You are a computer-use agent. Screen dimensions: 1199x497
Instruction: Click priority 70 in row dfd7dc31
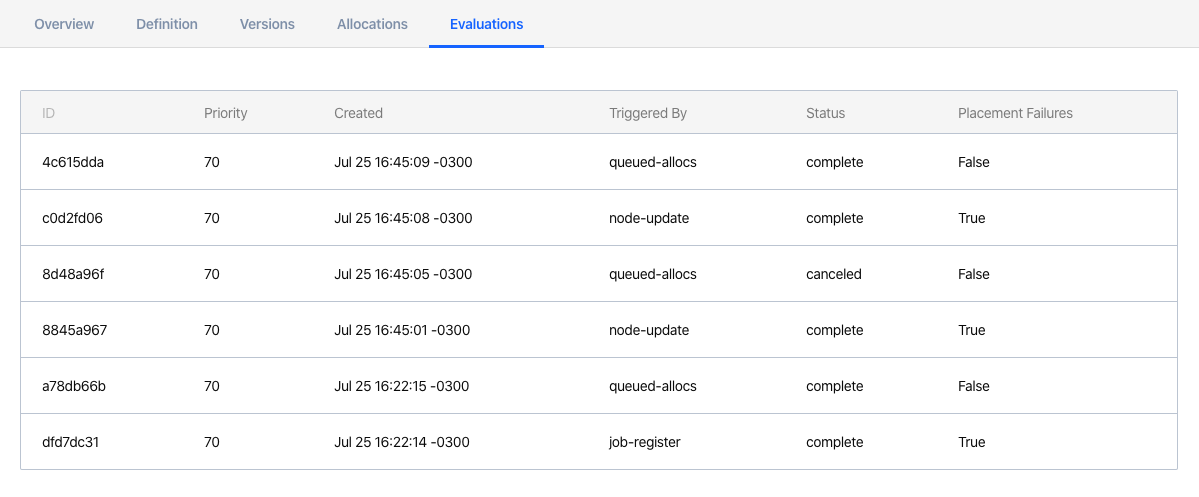click(x=212, y=442)
